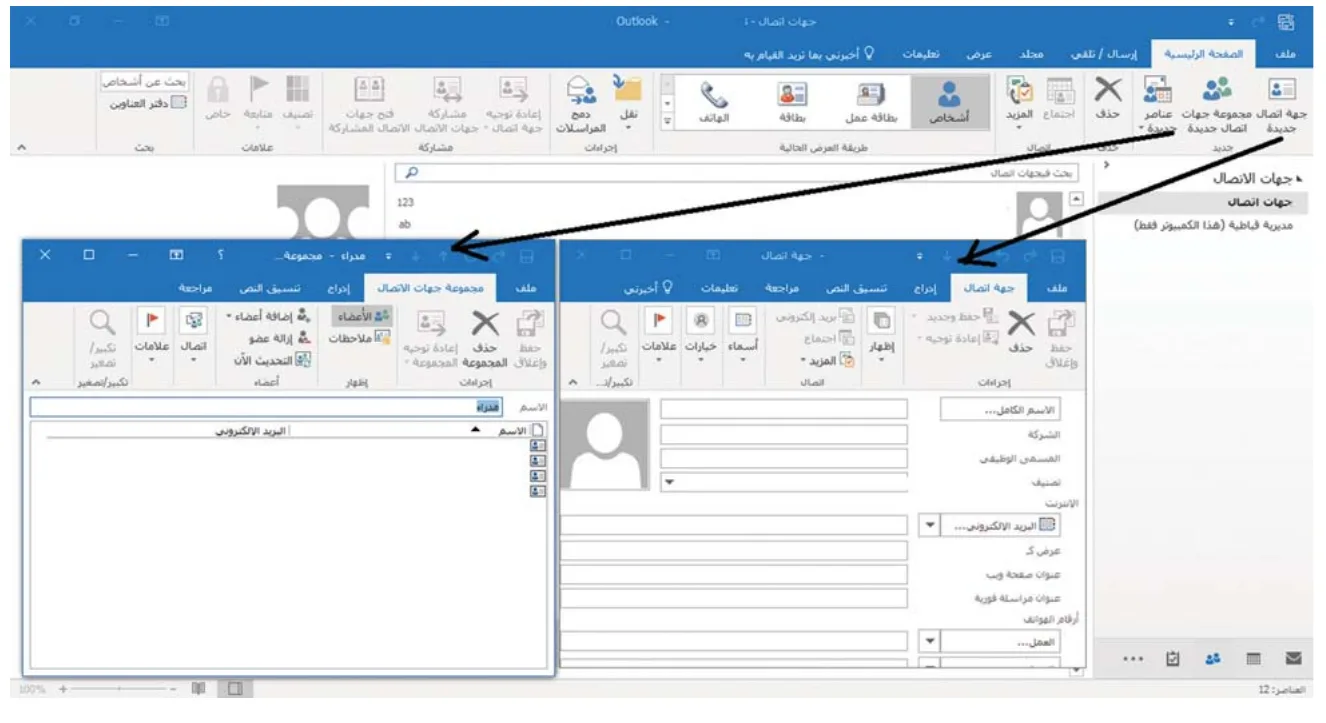Click دمج المراسلات mail merge icon
Viewport: 1326px width, 723px height.
click(x=580, y=106)
